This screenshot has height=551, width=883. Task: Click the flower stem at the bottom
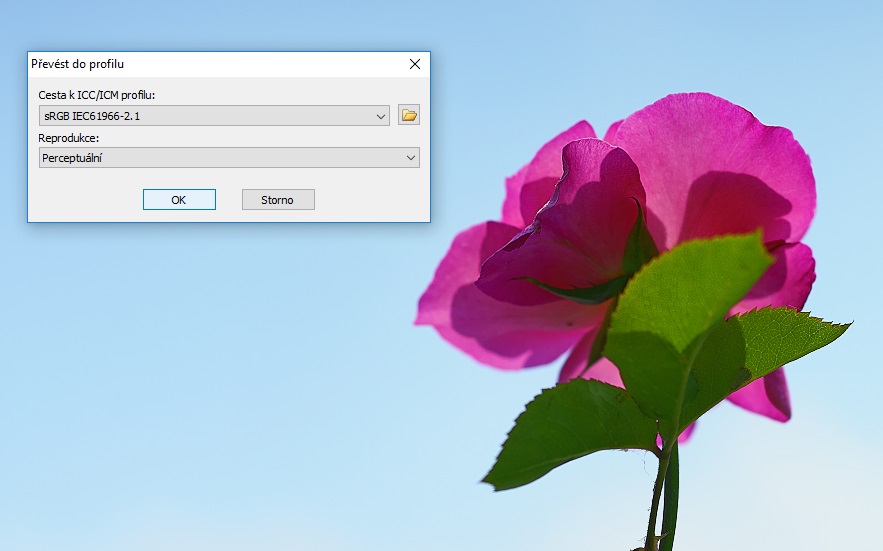(x=662, y=500)
